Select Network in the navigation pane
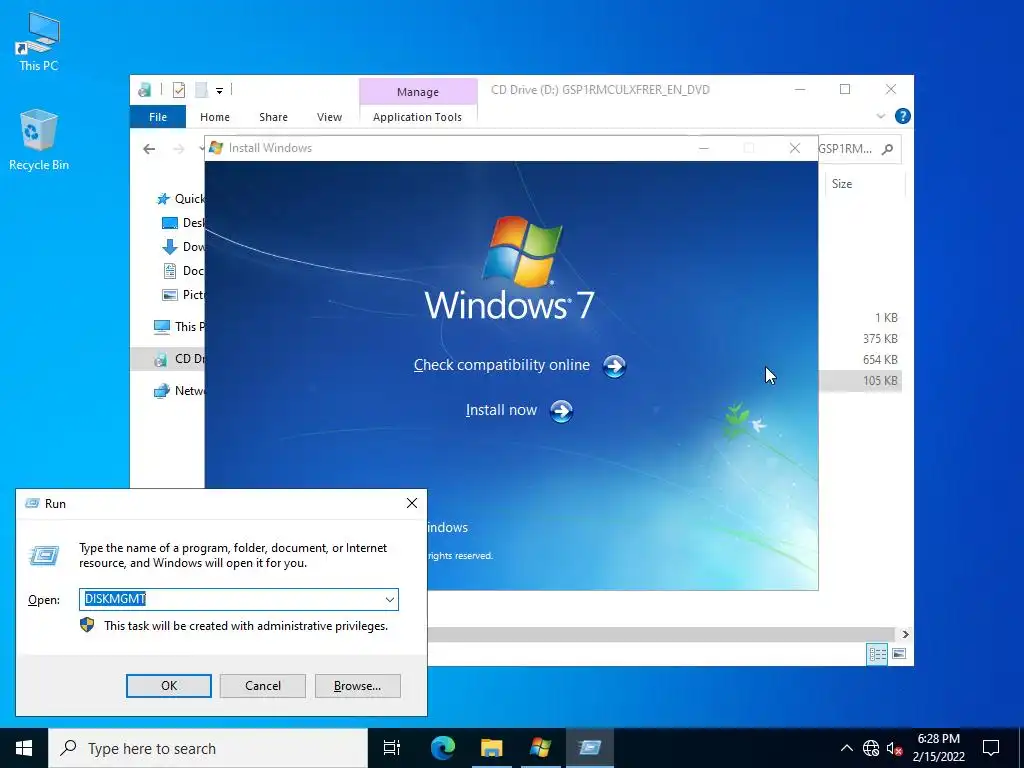 (x=178, y=391)
